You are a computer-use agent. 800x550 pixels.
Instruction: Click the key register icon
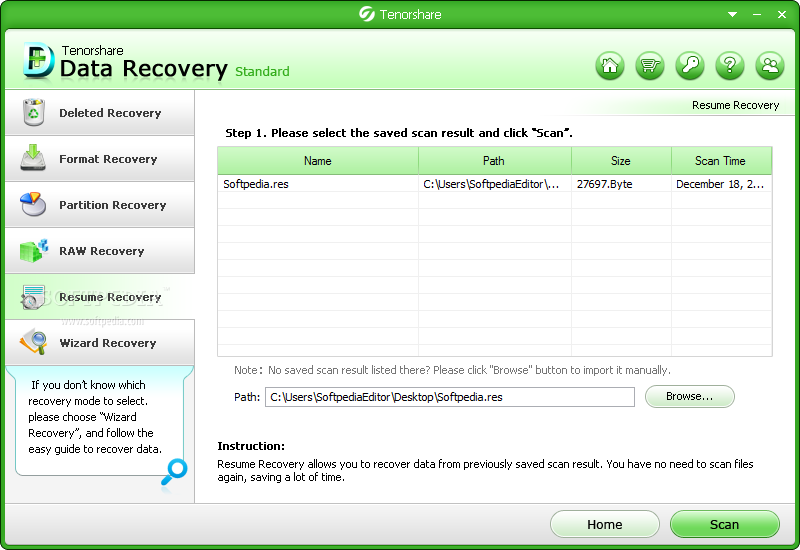tap(690, 66)
